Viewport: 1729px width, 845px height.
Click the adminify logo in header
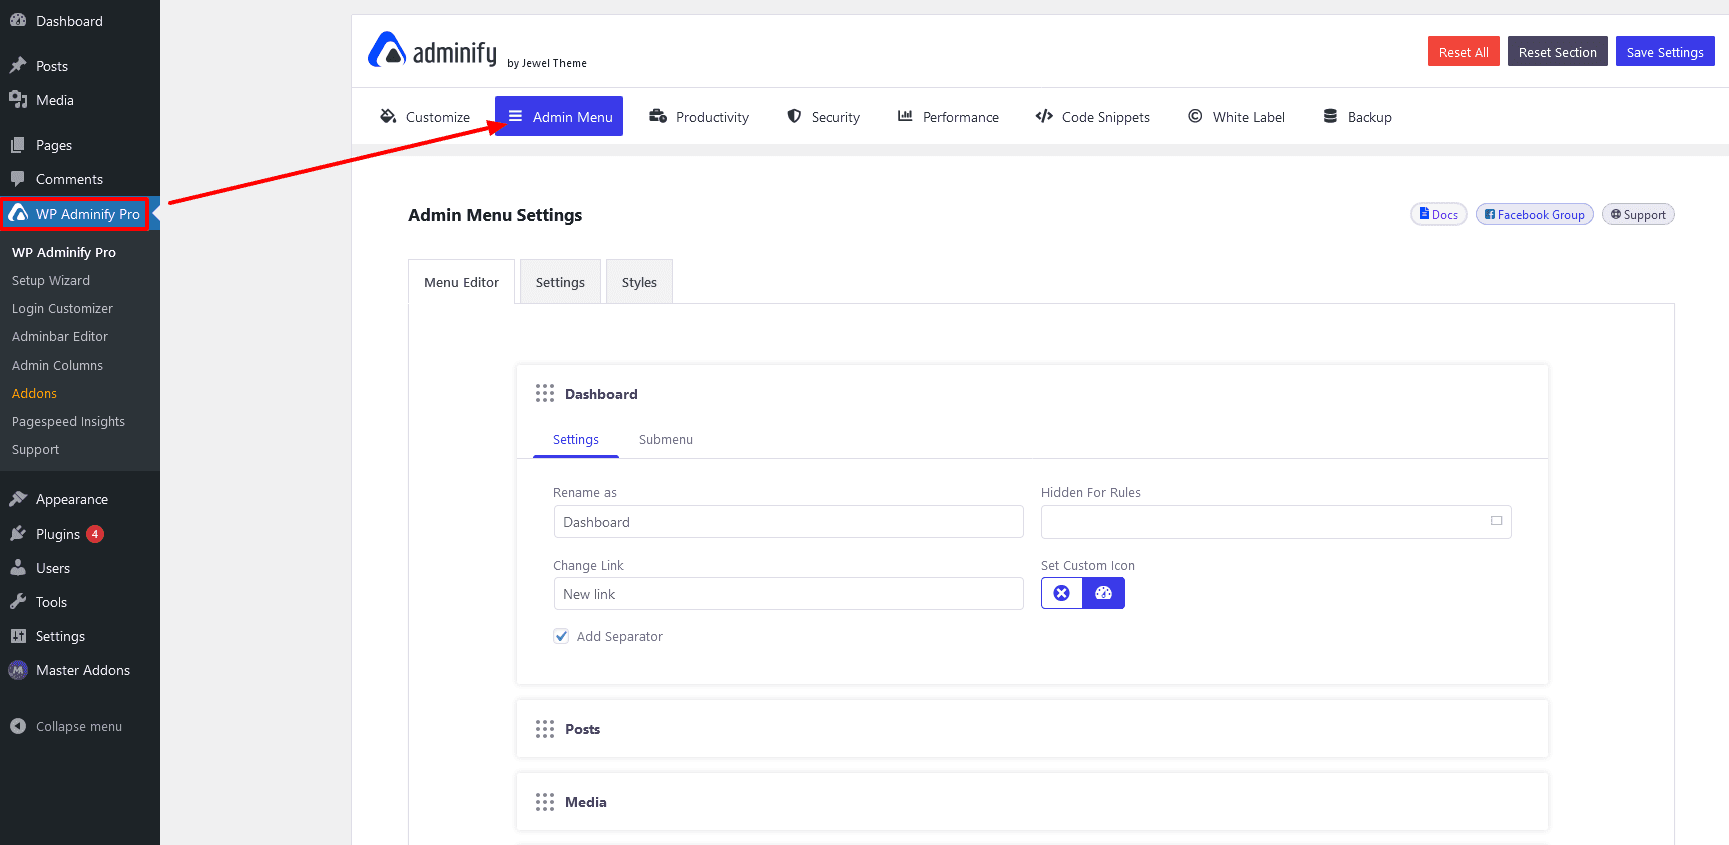click(x=432, y=50)
